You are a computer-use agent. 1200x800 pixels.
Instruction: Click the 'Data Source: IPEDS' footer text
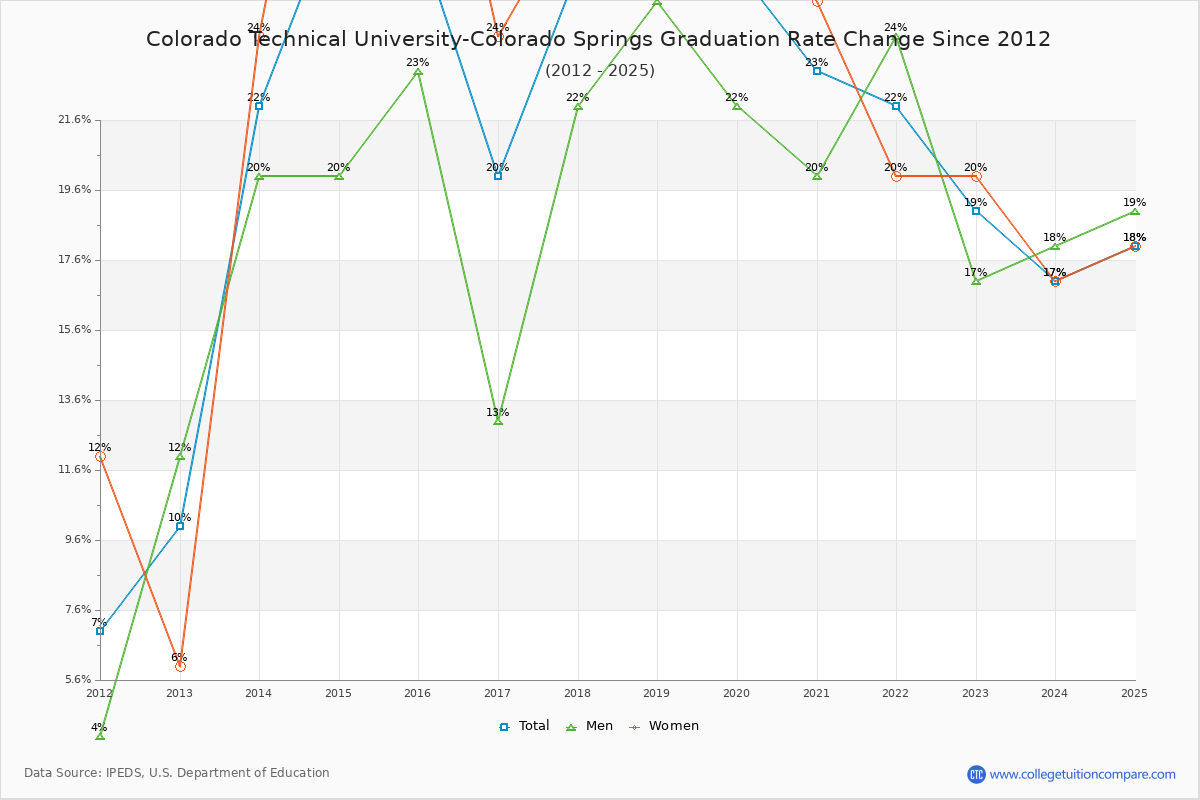point(177,773)
